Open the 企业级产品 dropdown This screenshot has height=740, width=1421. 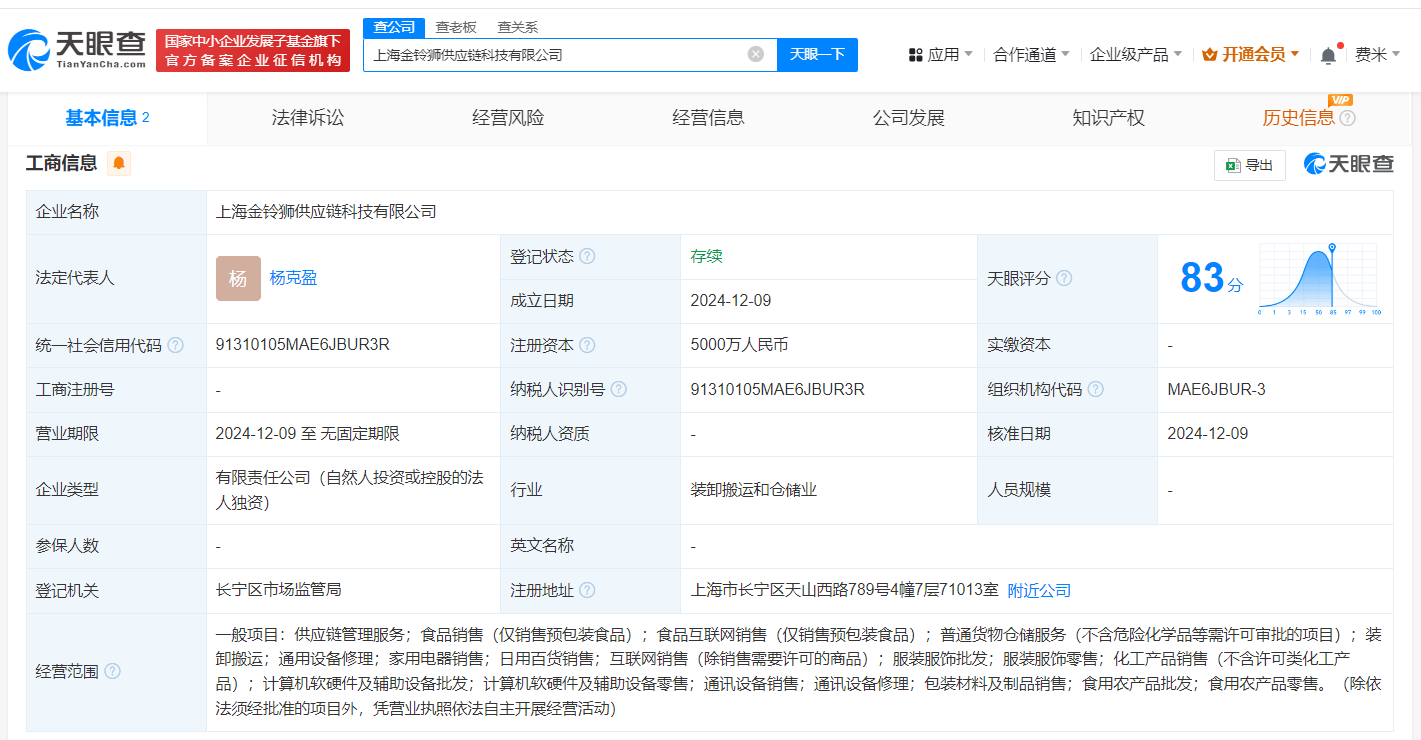point(1135,55)
